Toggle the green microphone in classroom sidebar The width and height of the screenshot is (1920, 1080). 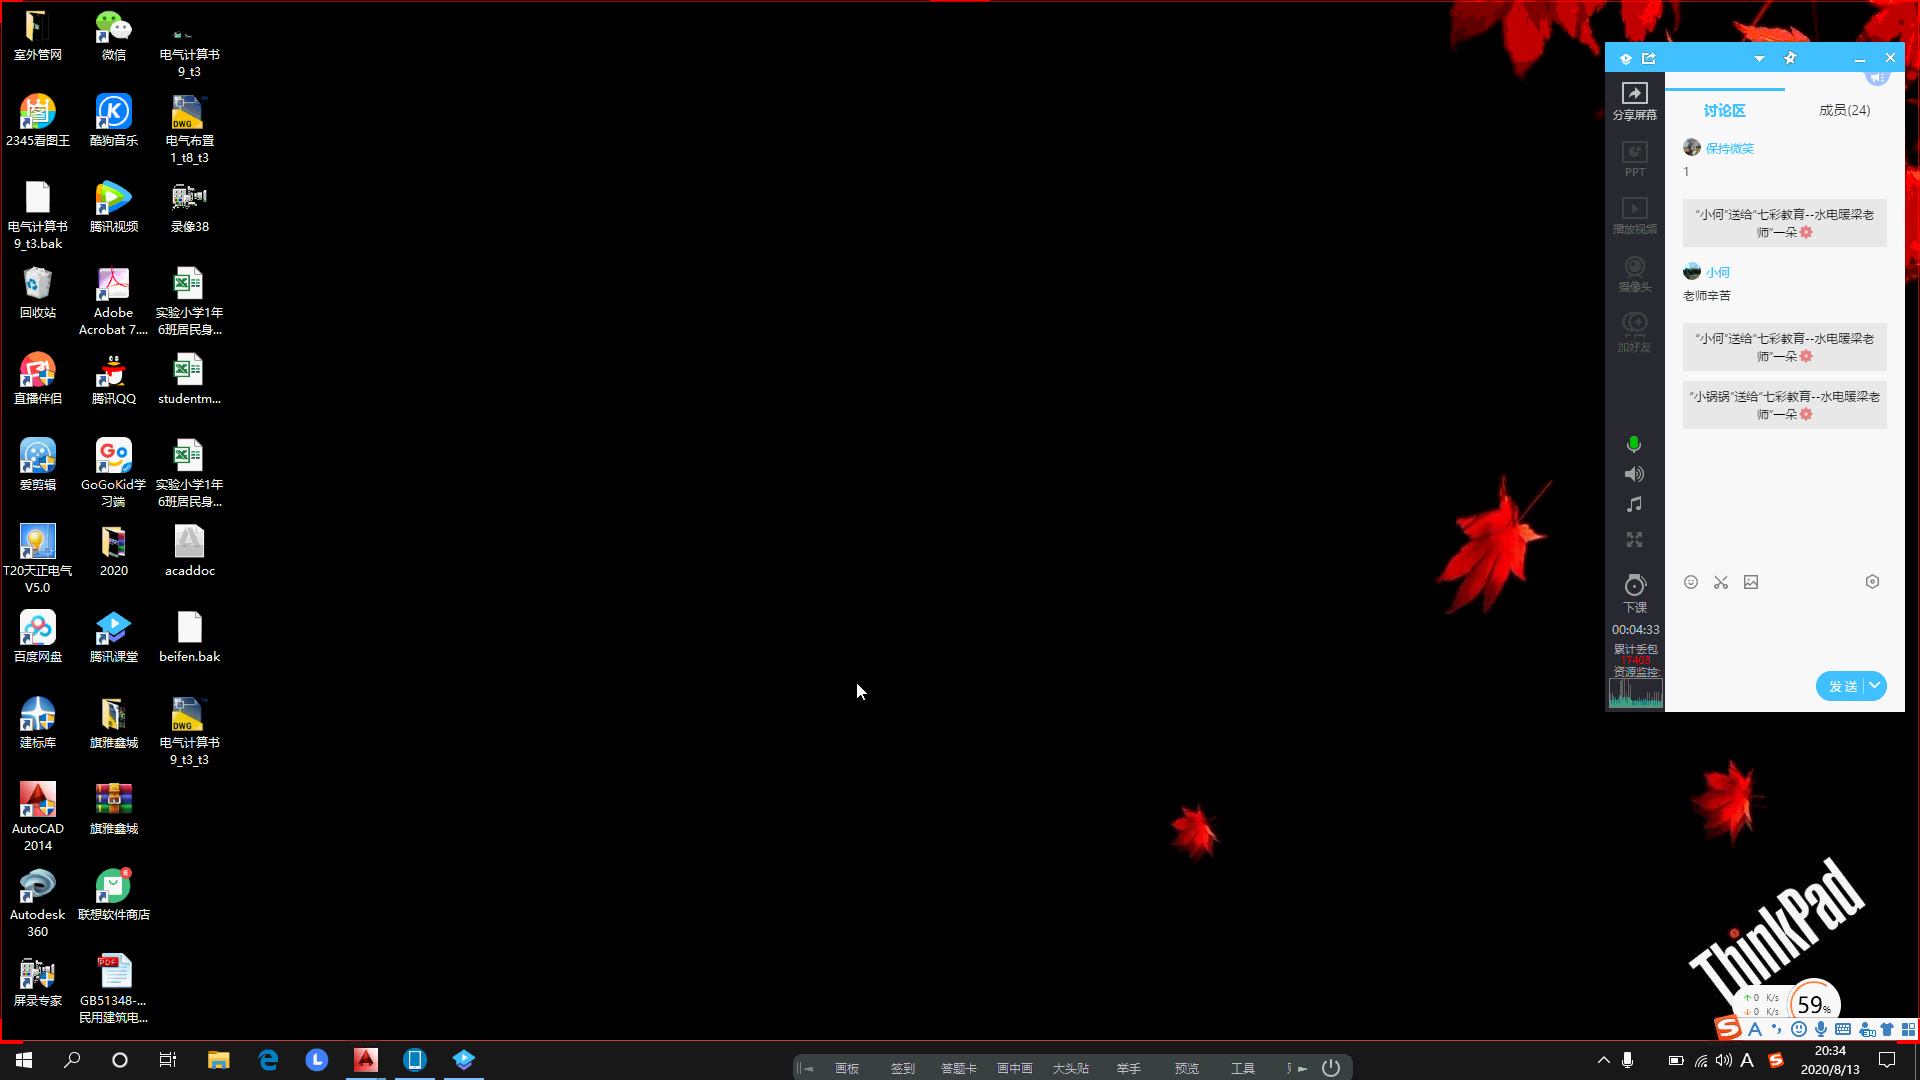coord(1634,444)
